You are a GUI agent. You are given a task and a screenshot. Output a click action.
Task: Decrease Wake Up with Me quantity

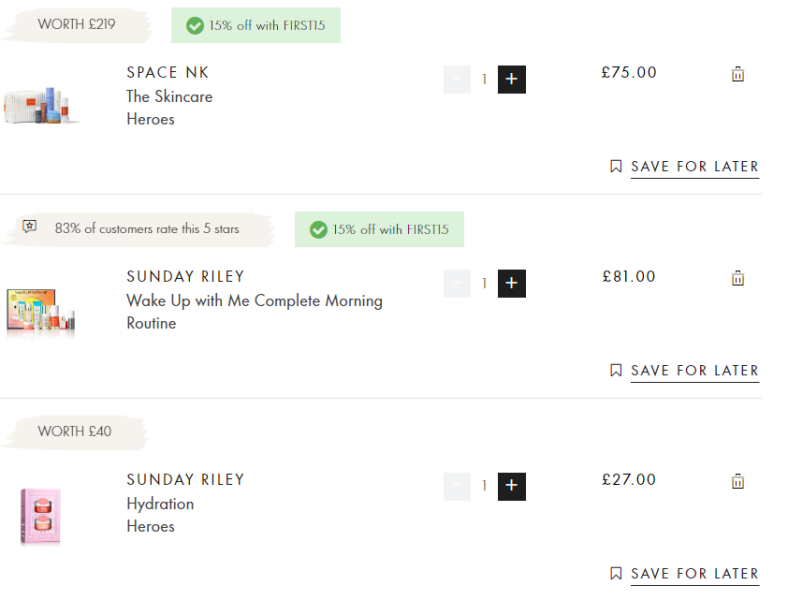(457, 283)
